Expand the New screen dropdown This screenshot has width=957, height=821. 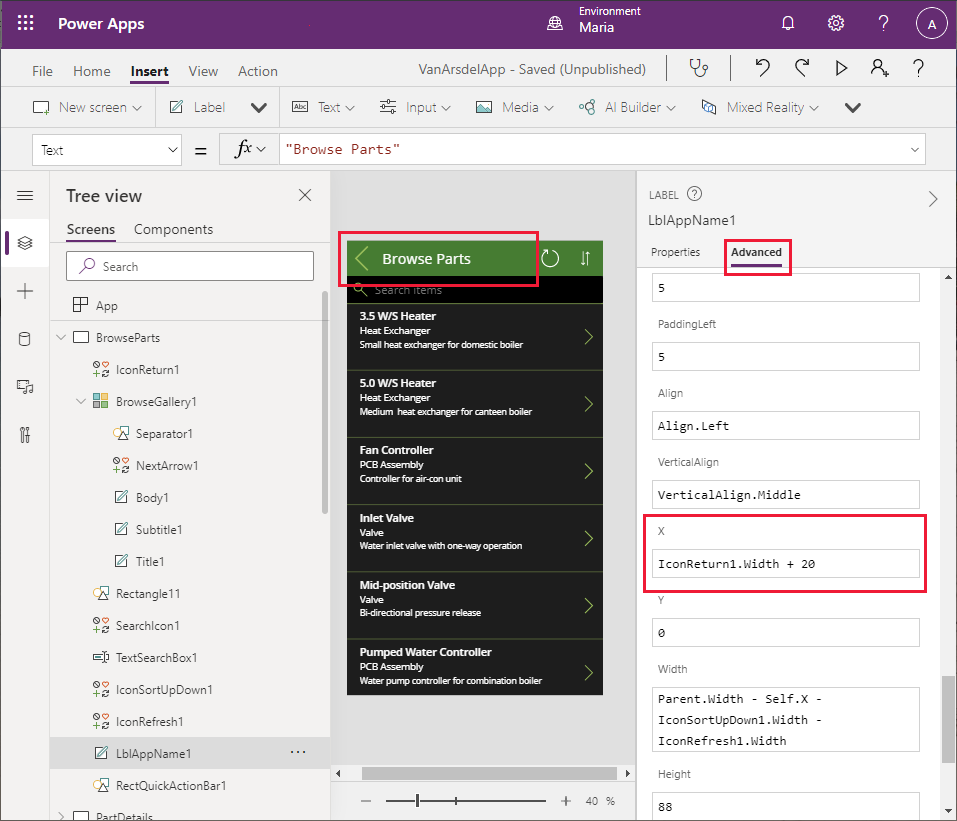coord(137,107)
